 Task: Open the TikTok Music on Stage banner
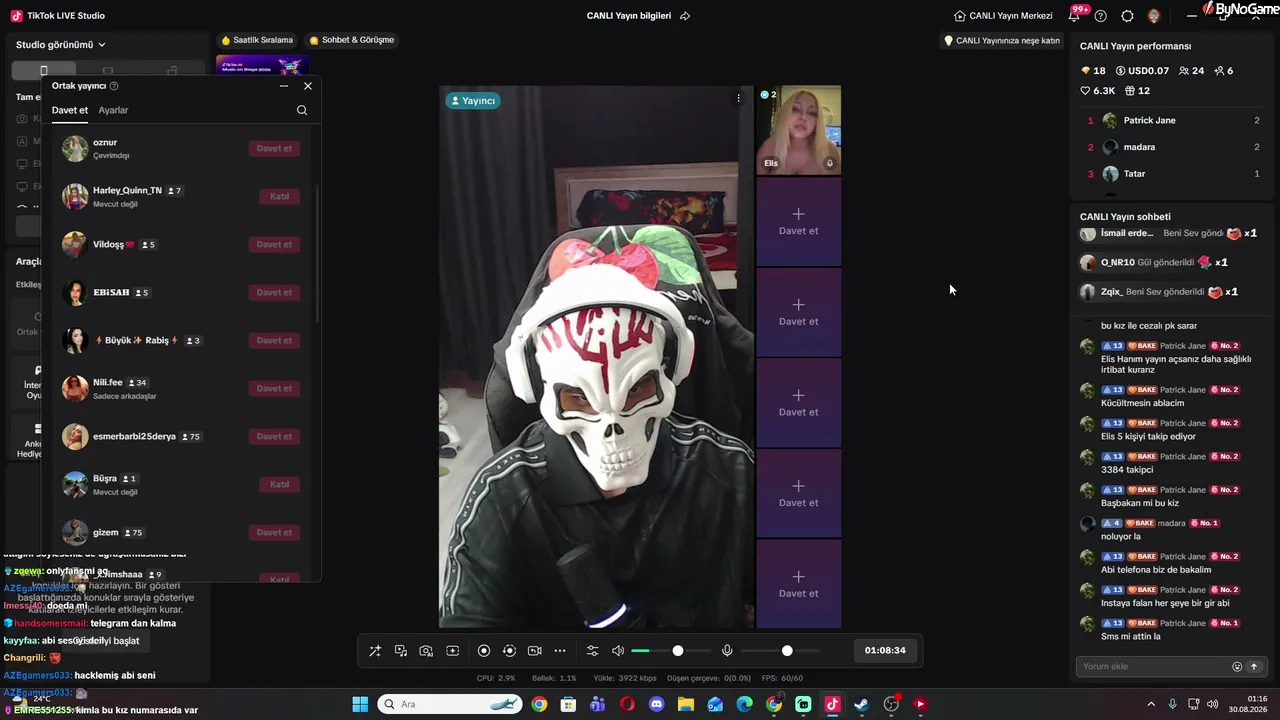coord(262,66)
